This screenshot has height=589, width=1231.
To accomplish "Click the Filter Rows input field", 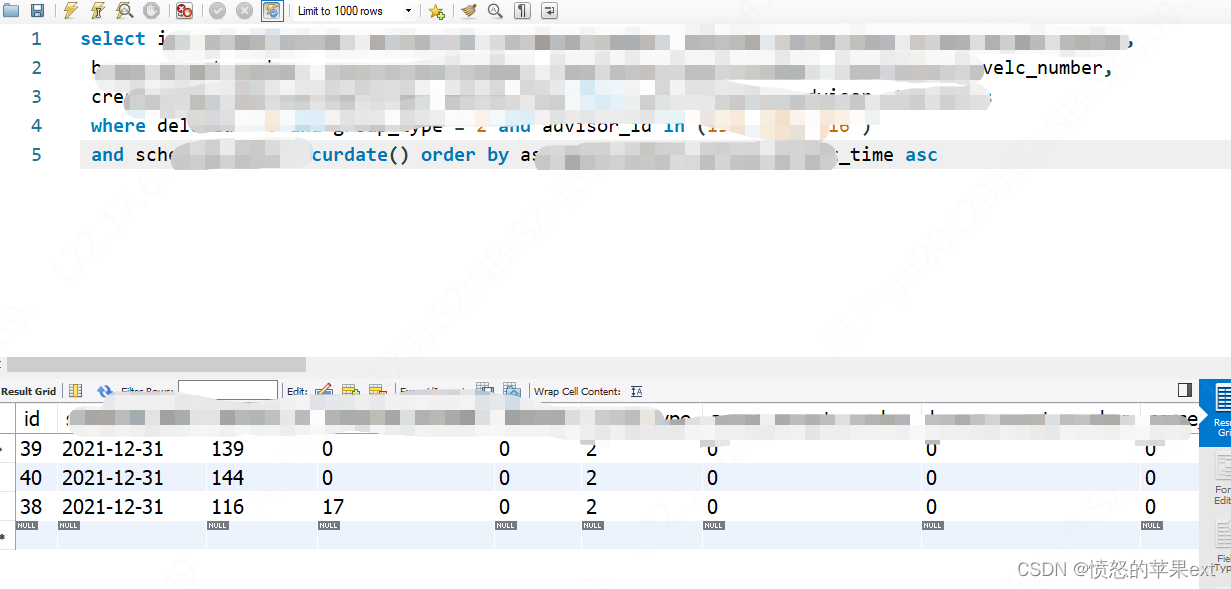I will click(x=227, y=390).
